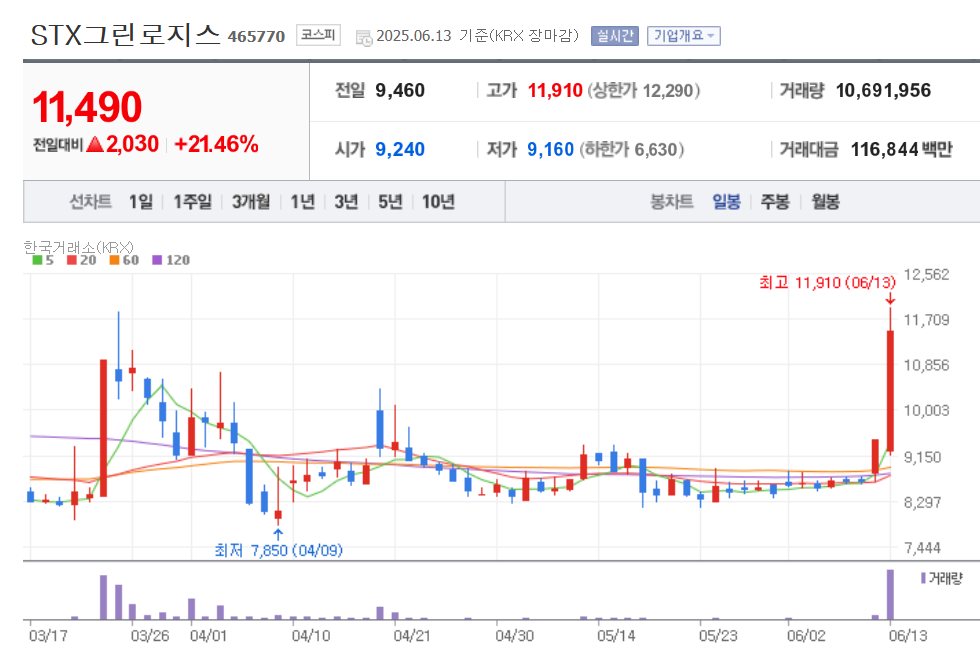Click the 최고 11,910 (06/13) high marker

point(828,282)
